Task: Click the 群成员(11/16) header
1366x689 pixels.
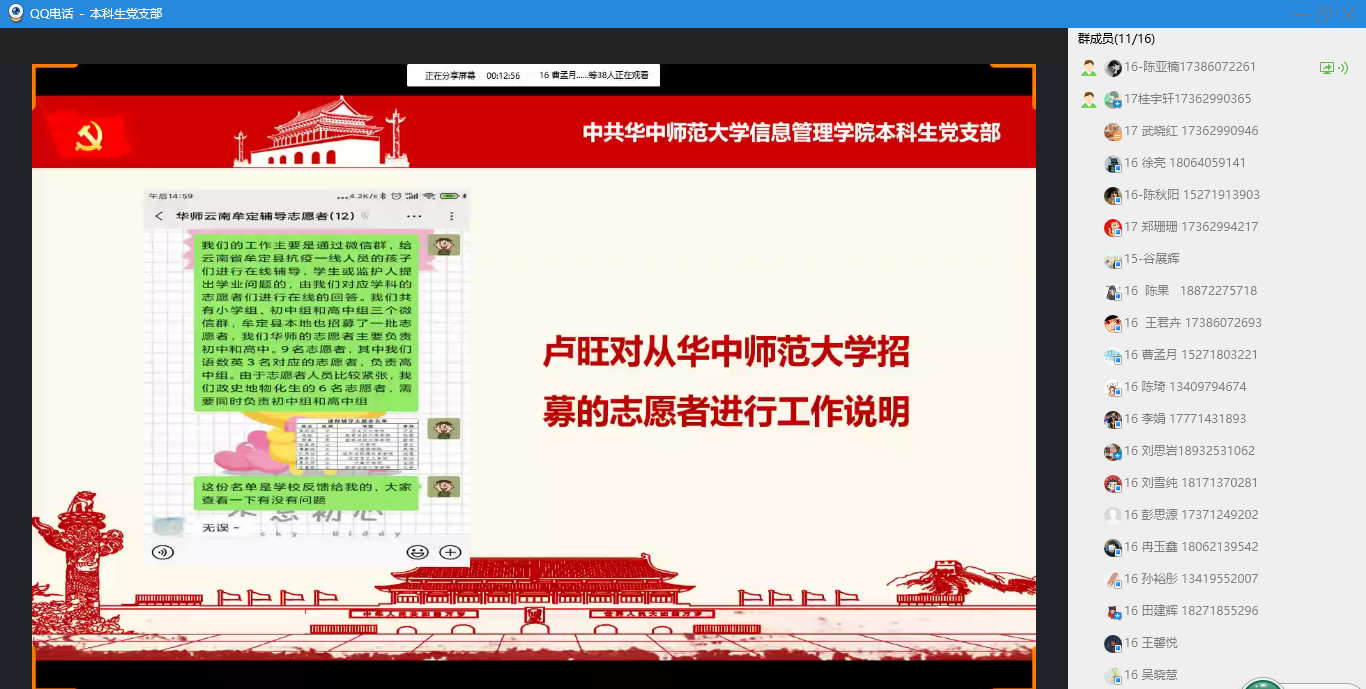Action: (x=1116, y=39)
